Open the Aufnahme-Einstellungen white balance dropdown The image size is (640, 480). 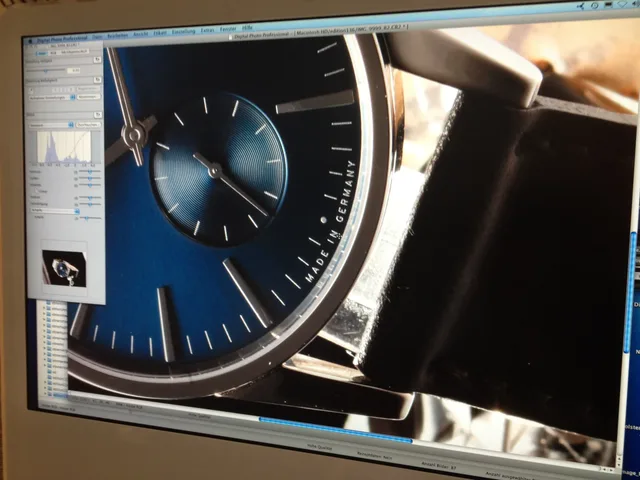(52, 98)
